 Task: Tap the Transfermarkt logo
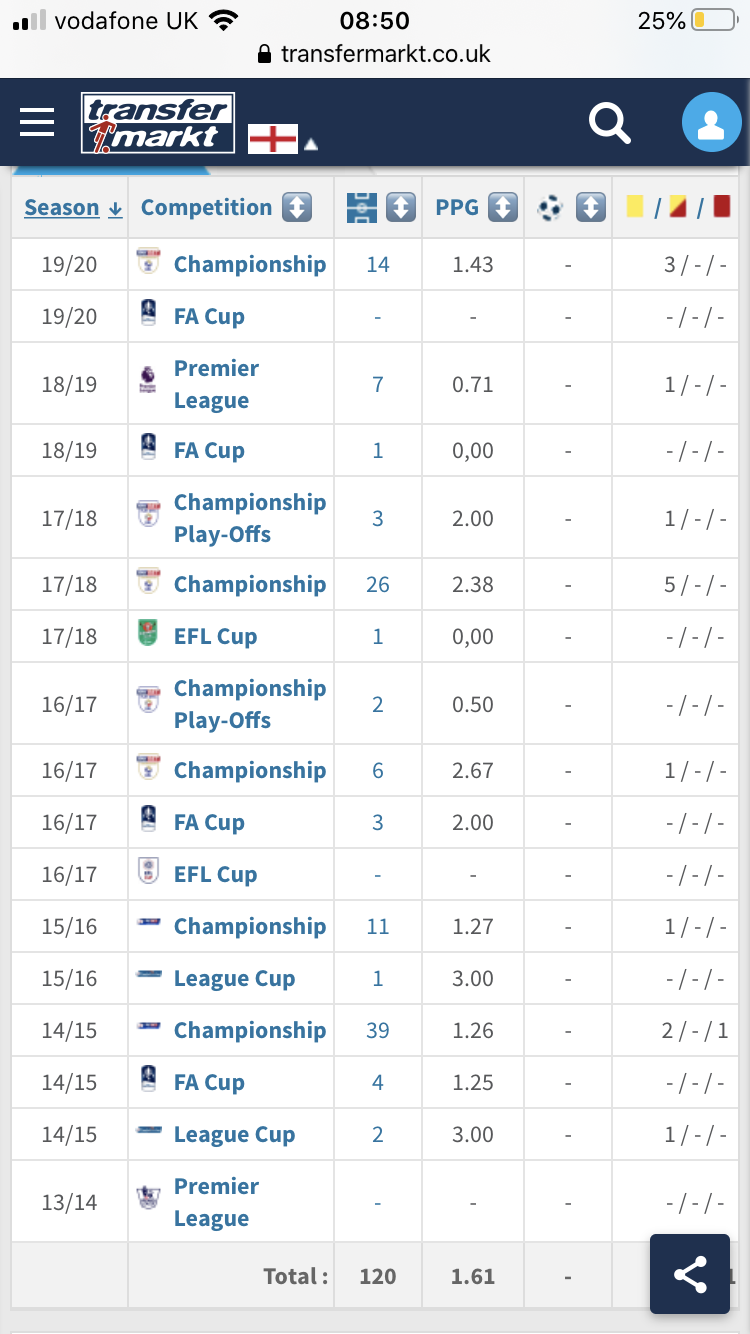click(x=158, y=123)
